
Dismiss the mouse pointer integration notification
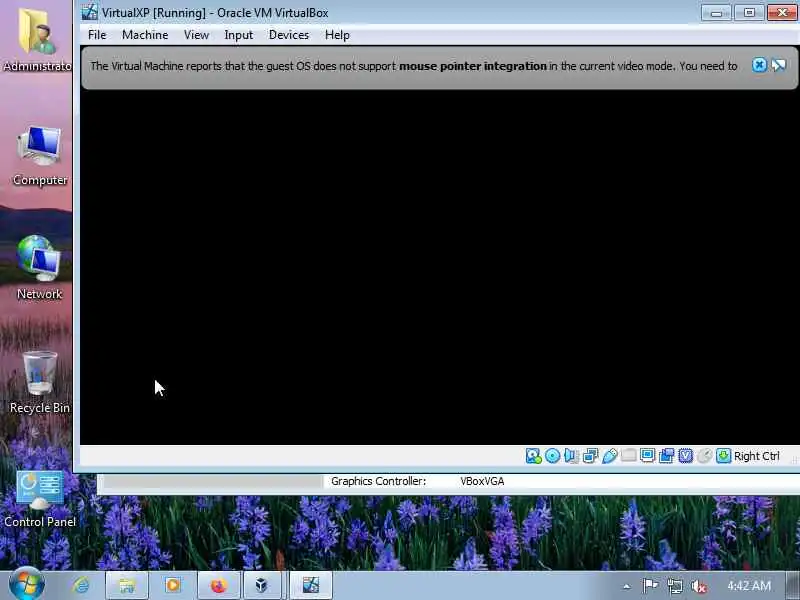[759, 65]
